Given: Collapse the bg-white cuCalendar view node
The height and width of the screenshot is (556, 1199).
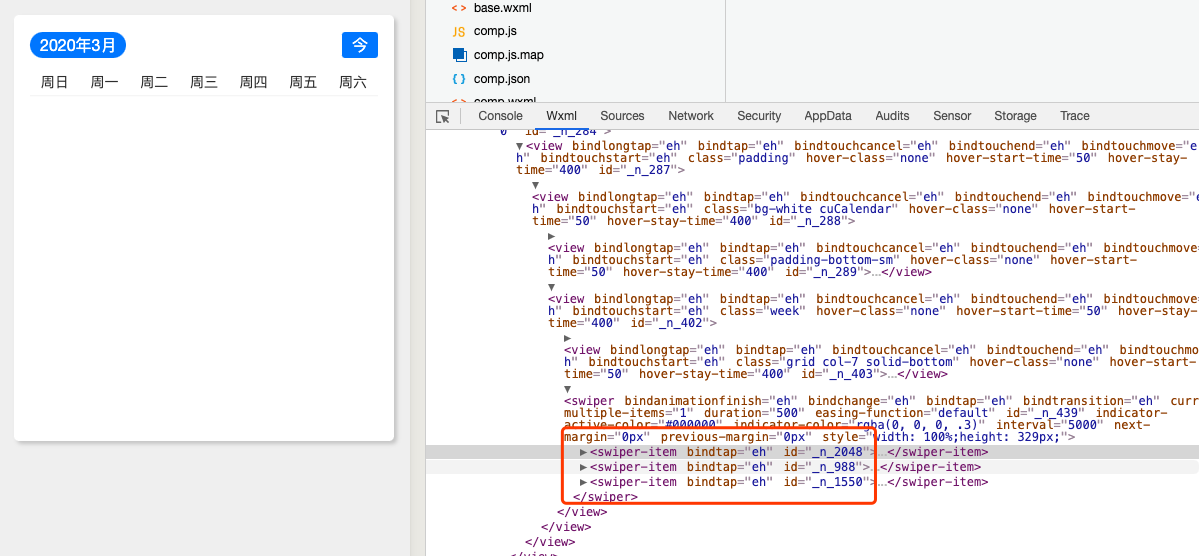Looking at the screenshot, I should (x=536, y=185).
